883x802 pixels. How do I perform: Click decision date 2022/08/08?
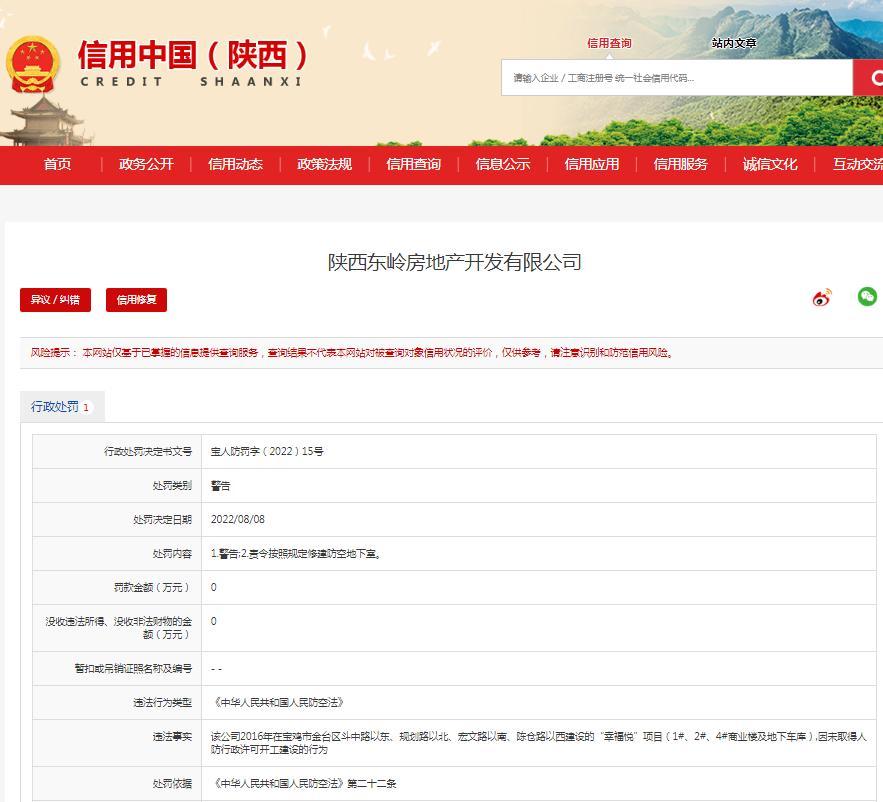238,519
